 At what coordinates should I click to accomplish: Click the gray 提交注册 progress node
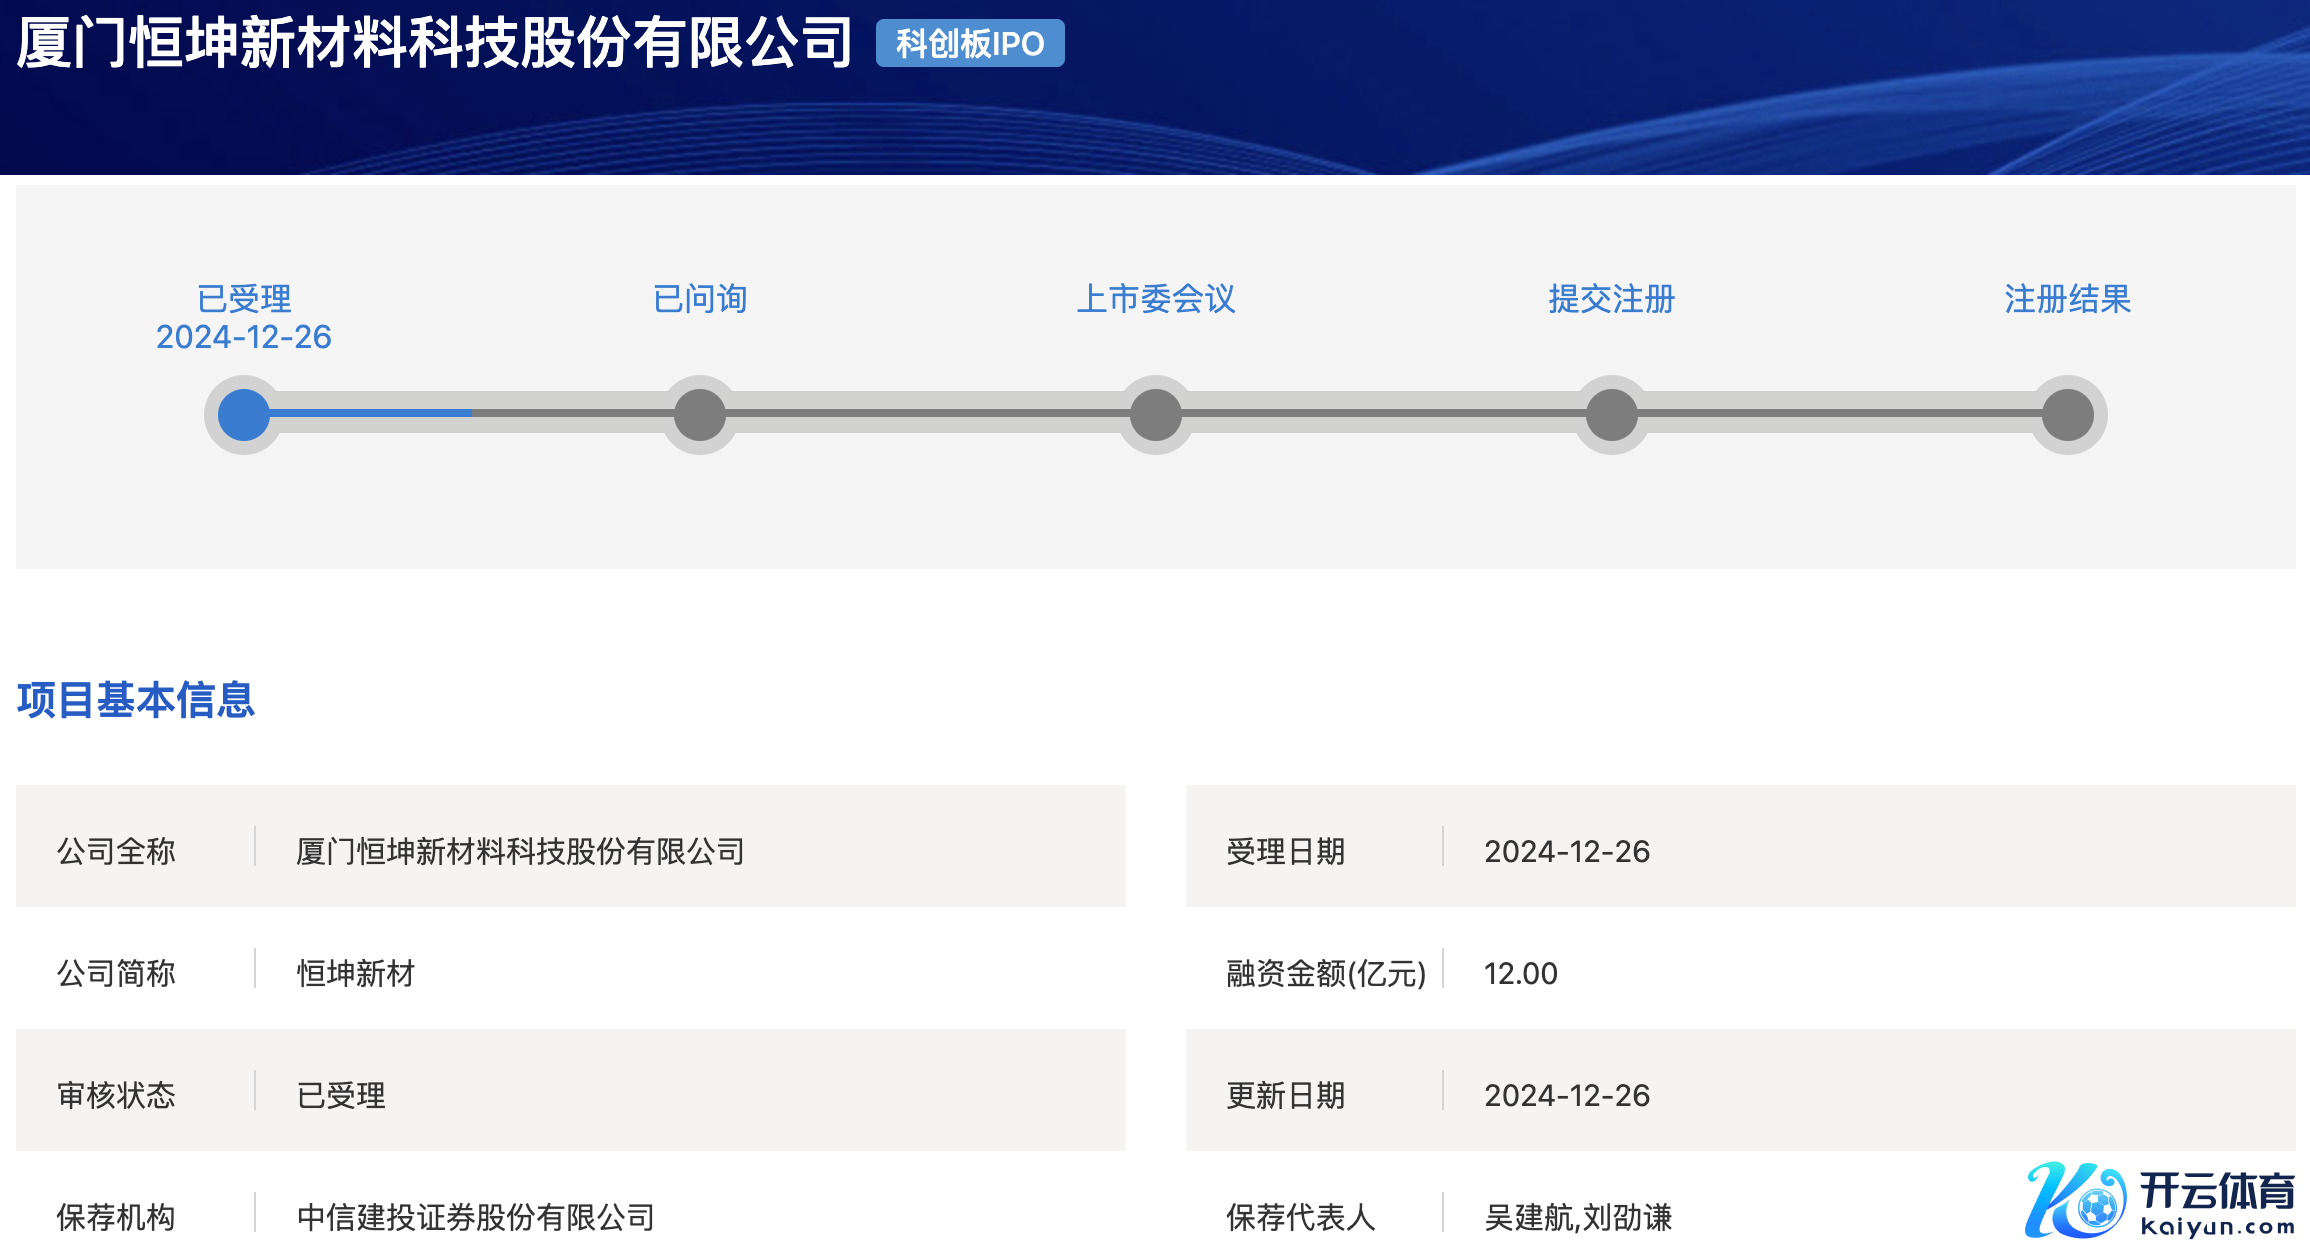(1612, 415)
